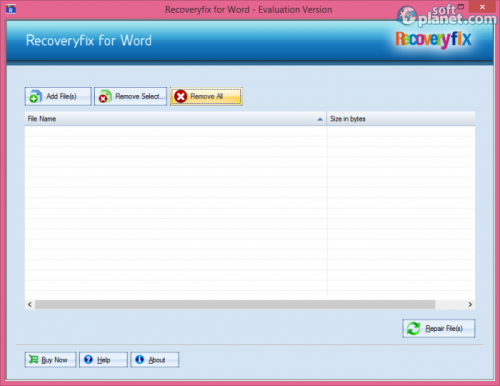Click the File Name sort arrow indicator
This screenshot has width=500, height=386.
320,119
